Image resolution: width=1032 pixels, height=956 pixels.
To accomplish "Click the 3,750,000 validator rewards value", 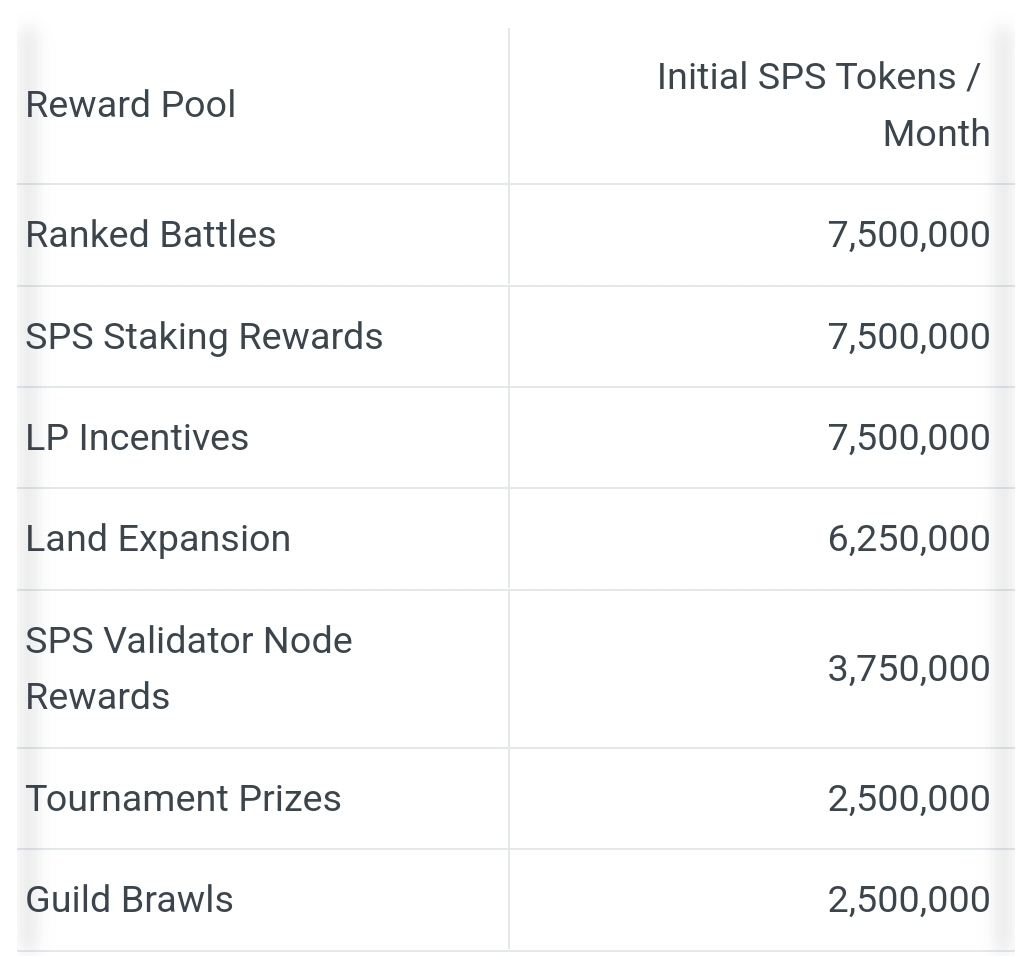I will (x=909, y=669).
